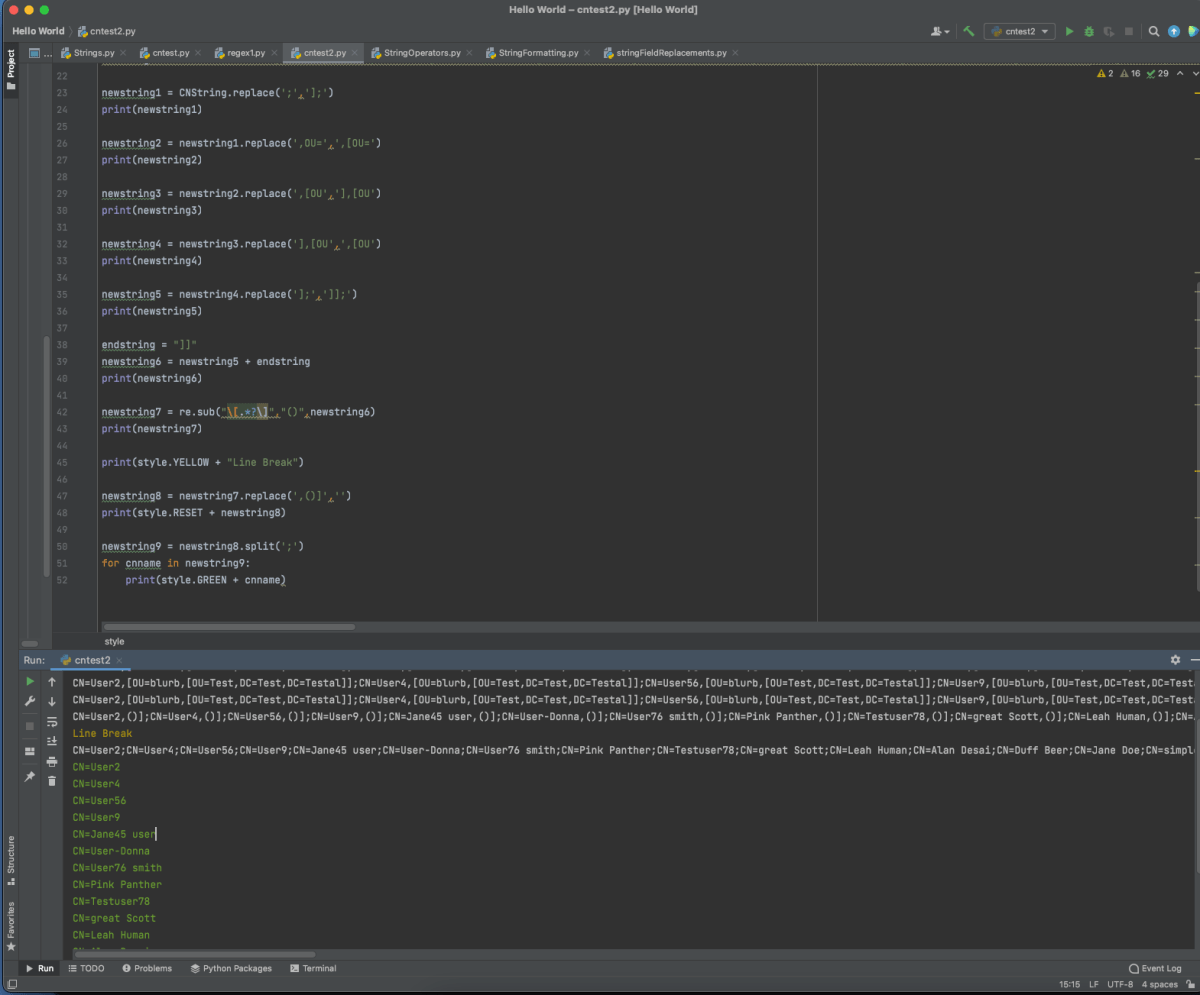This screenshot has height=995, width=1200.
Task: Open Search Everywhere with the magnifier icon
Action: click(x=1153, y=31)
